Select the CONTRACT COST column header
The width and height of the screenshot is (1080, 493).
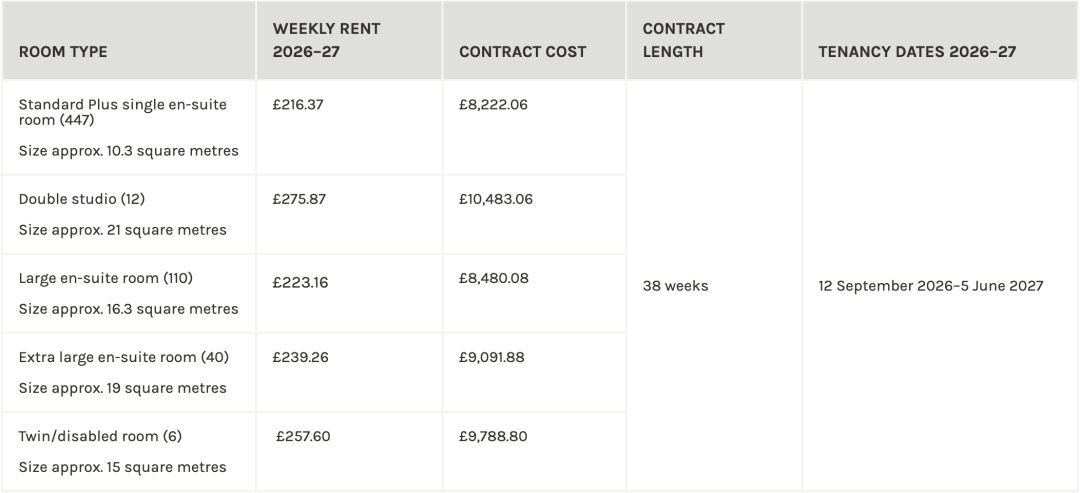click(522, 52)
